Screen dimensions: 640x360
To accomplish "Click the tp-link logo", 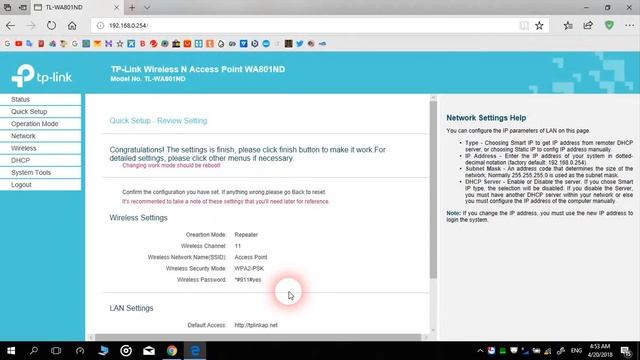I will 42,76.
